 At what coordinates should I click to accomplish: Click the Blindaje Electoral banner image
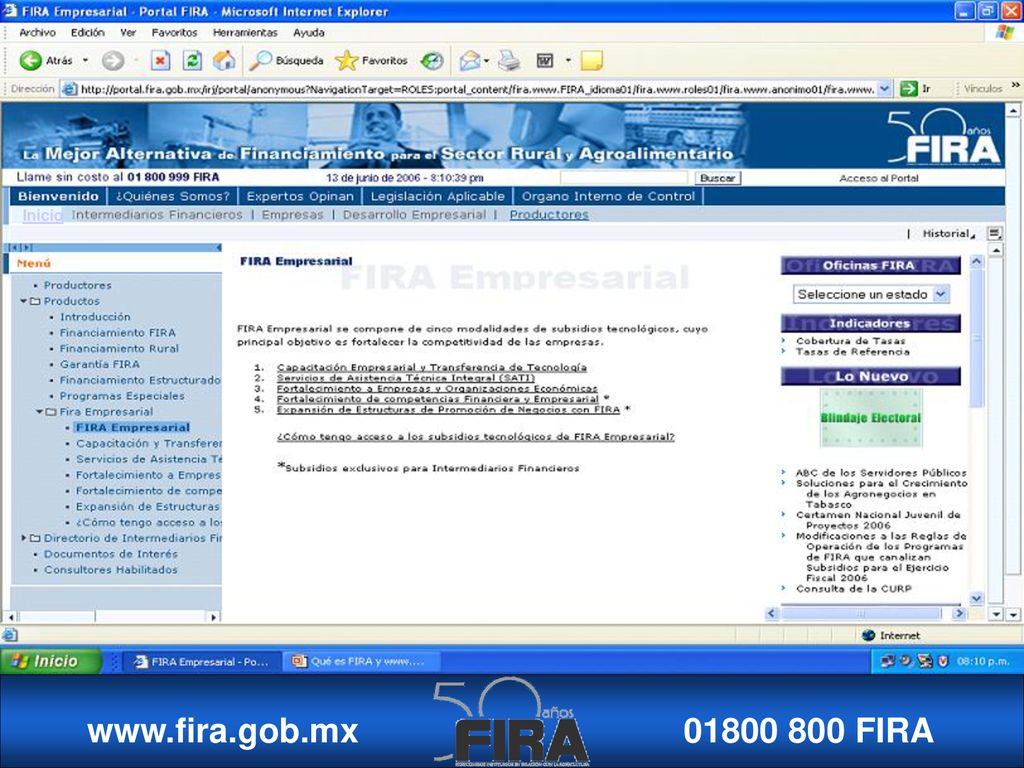tap(871, 418)
